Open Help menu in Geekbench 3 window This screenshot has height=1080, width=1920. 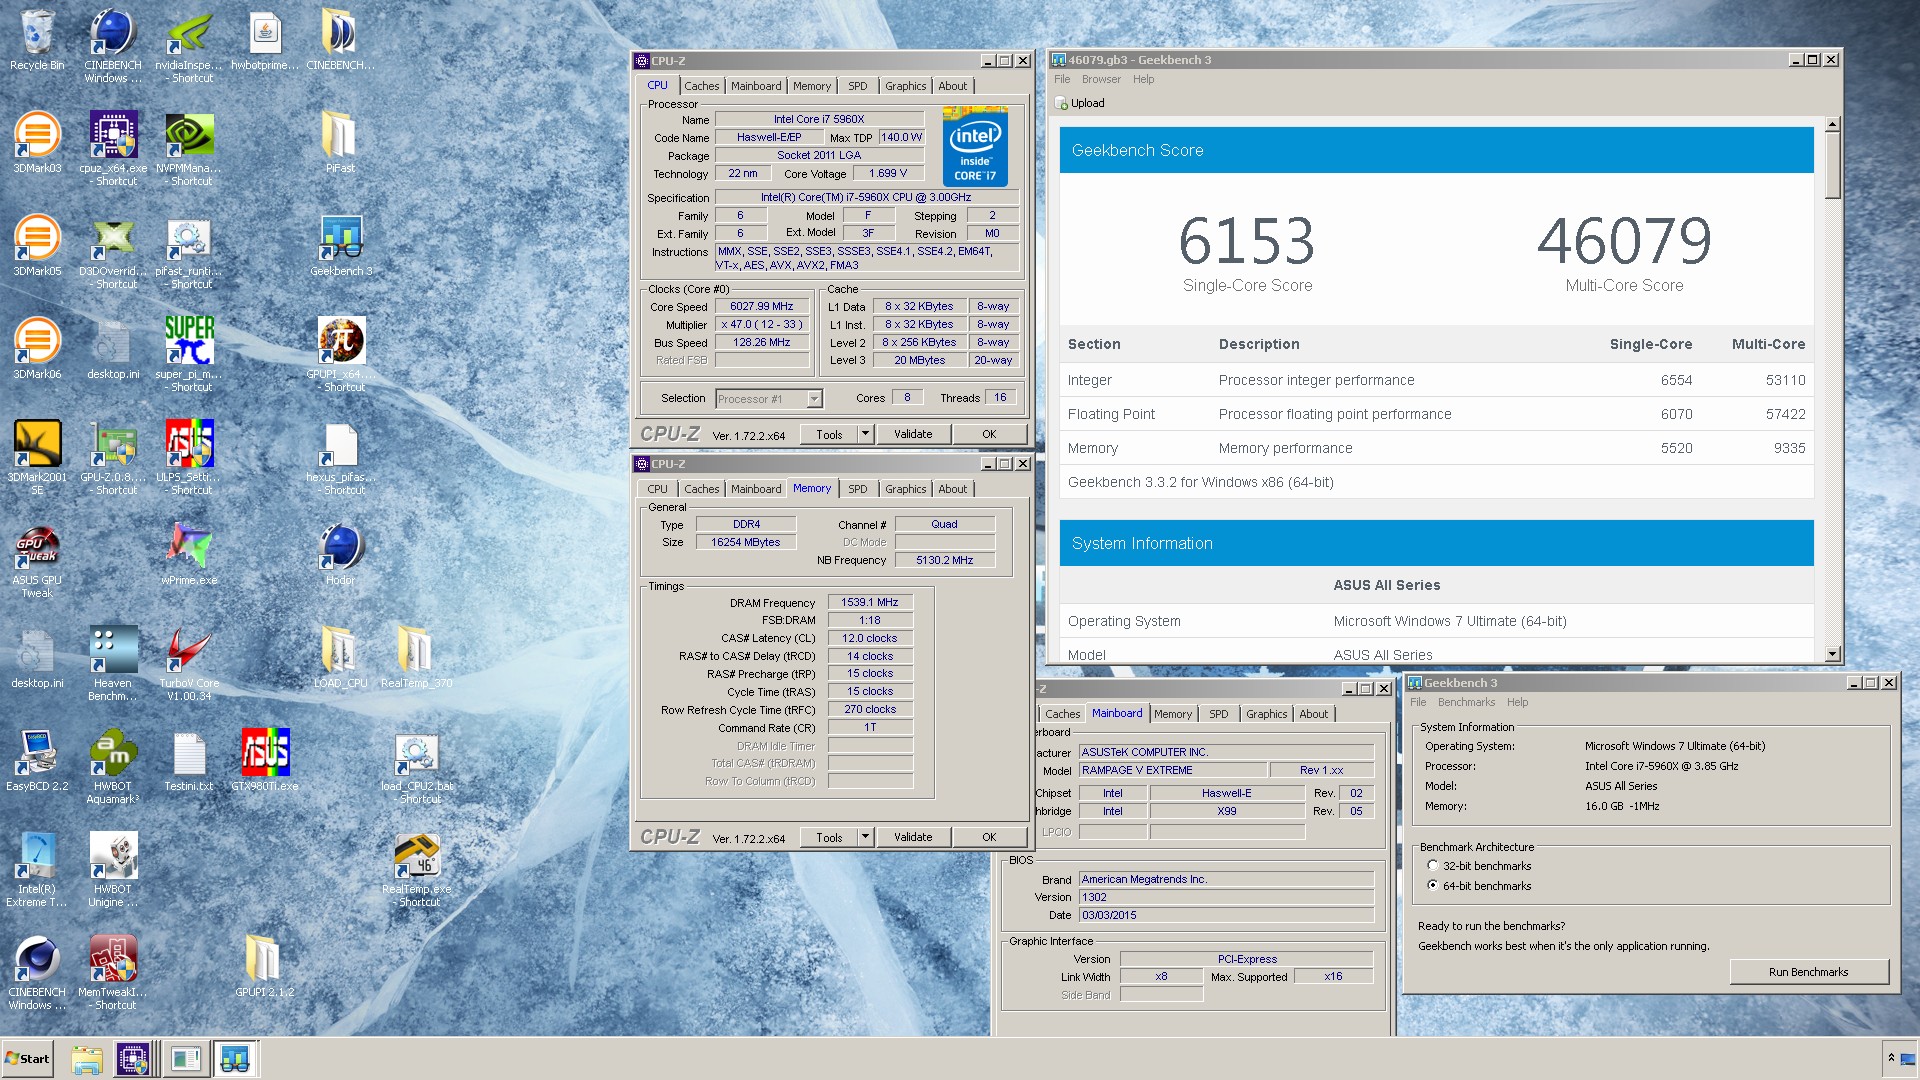[x=1517, y=702]
